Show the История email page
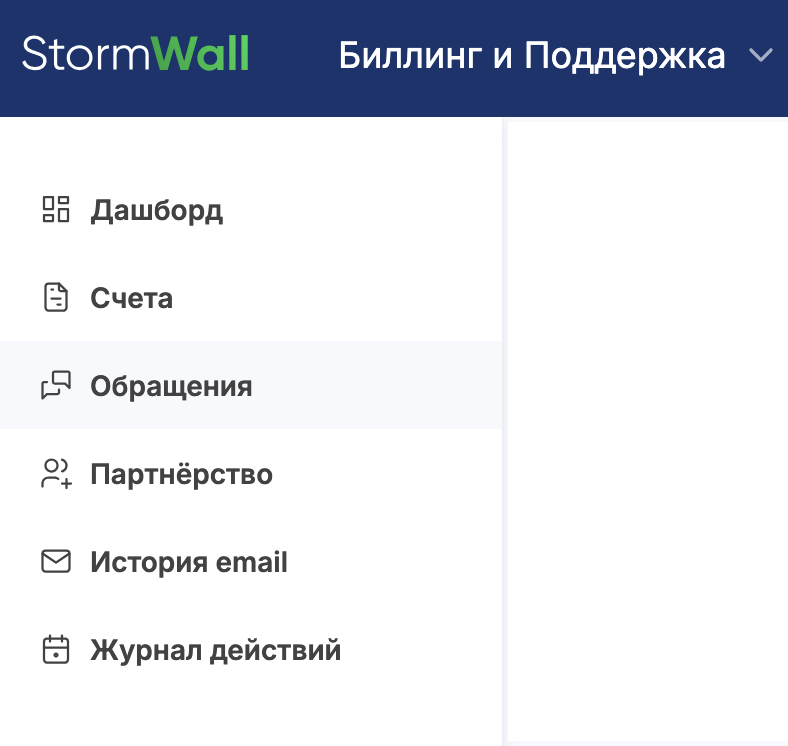788x746 pixels. [x=189, y=562]
